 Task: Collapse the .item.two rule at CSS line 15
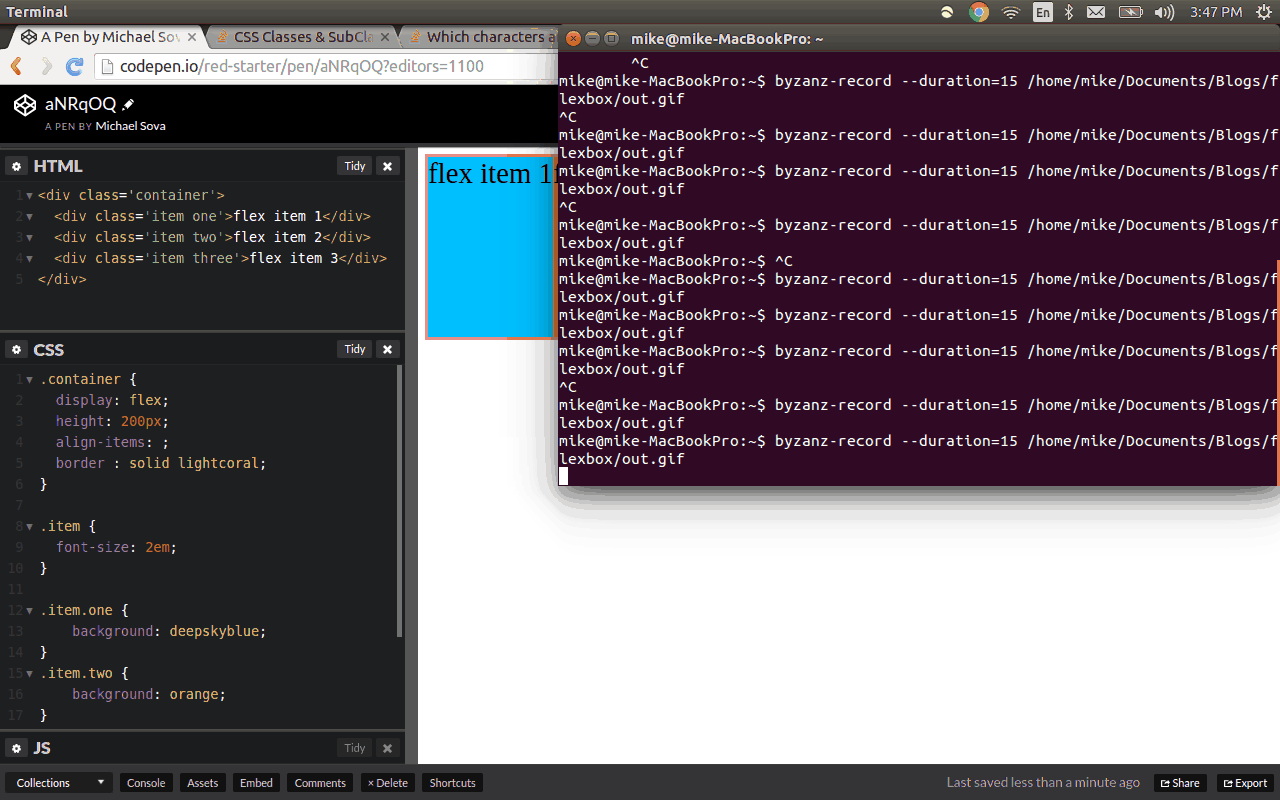click(30, 674)
